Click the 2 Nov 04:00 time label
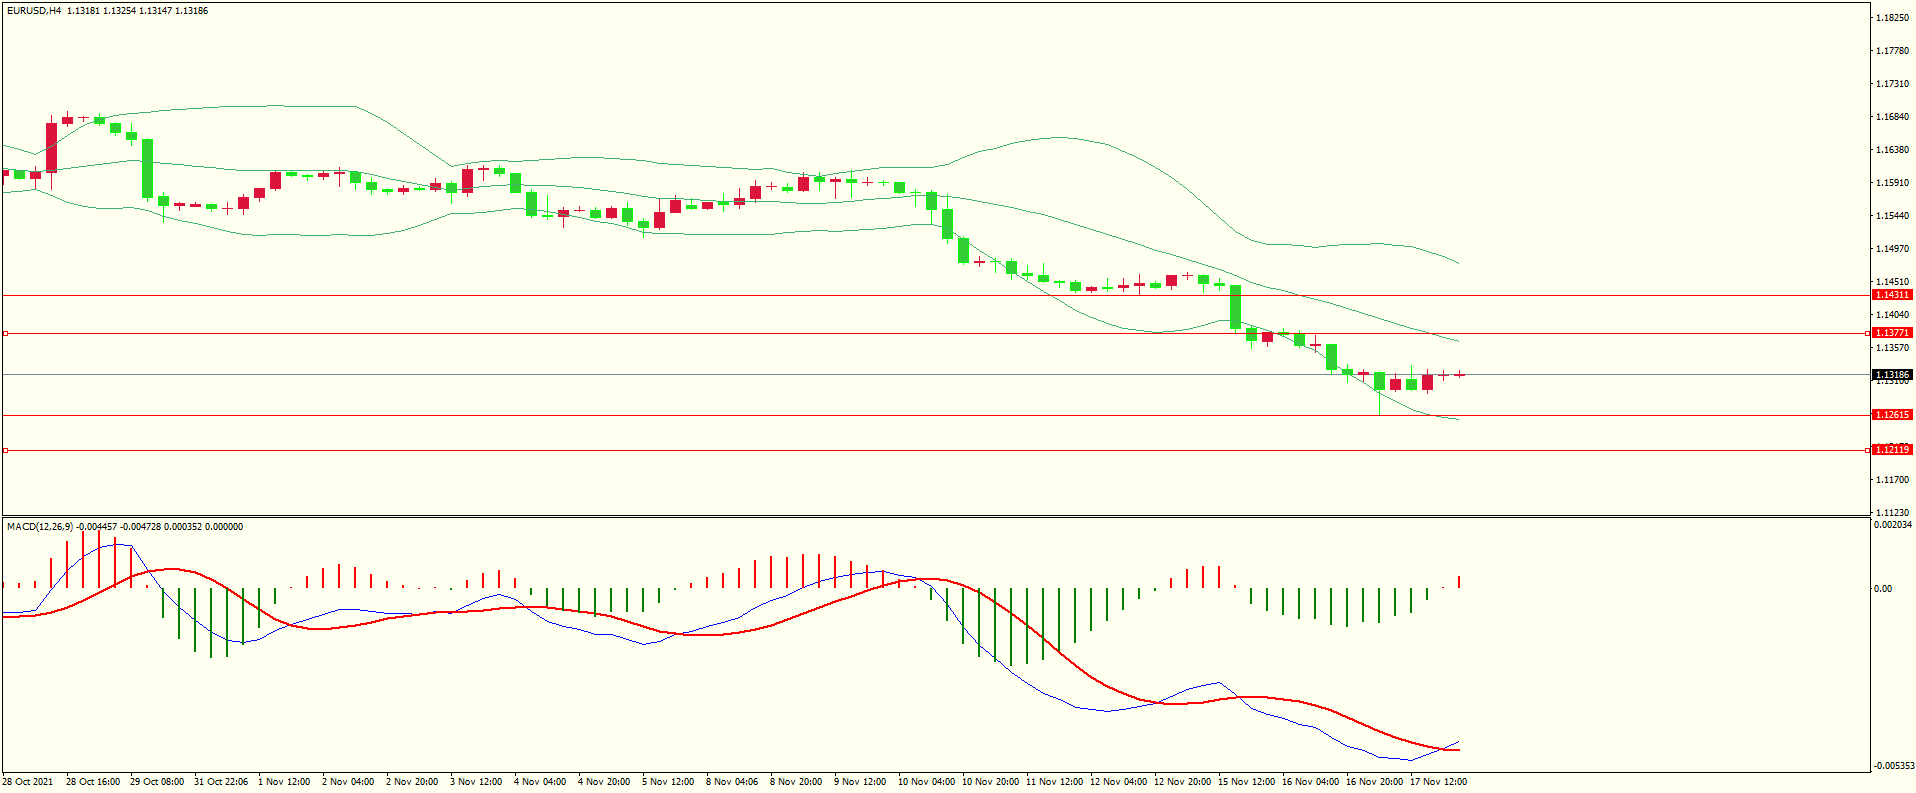 coord(348,782)
